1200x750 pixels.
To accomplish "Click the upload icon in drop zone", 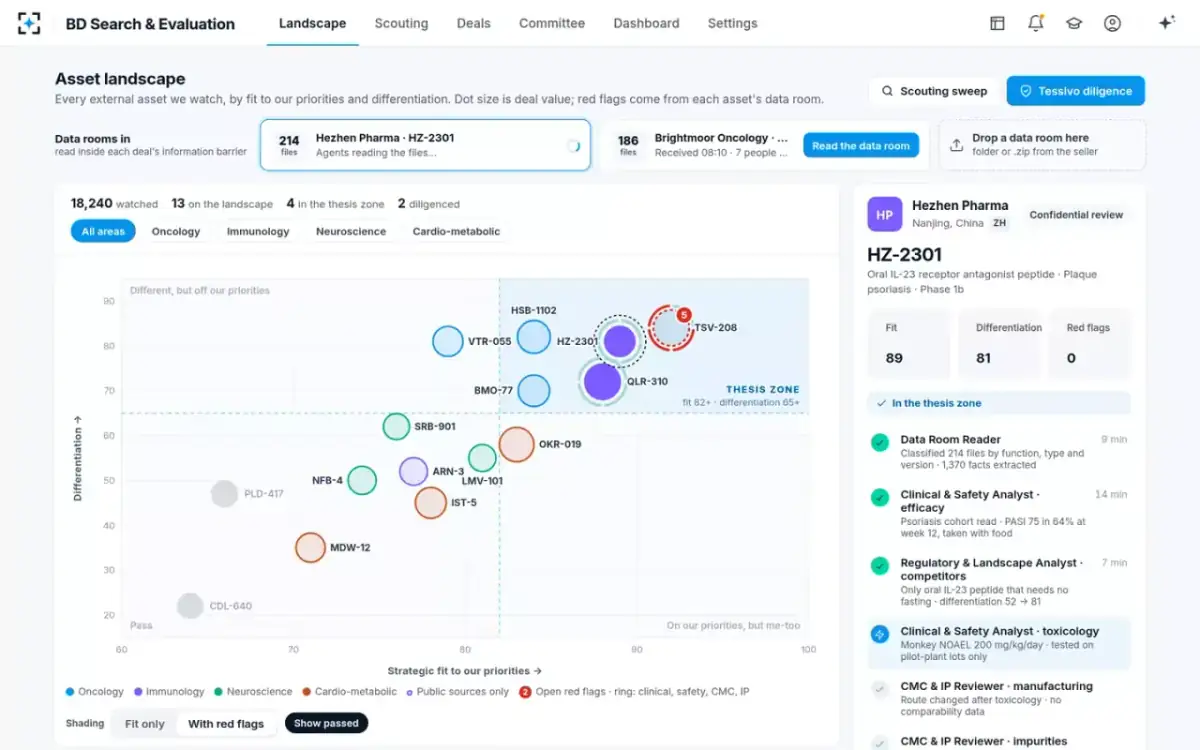I will (x=956, y=145).
